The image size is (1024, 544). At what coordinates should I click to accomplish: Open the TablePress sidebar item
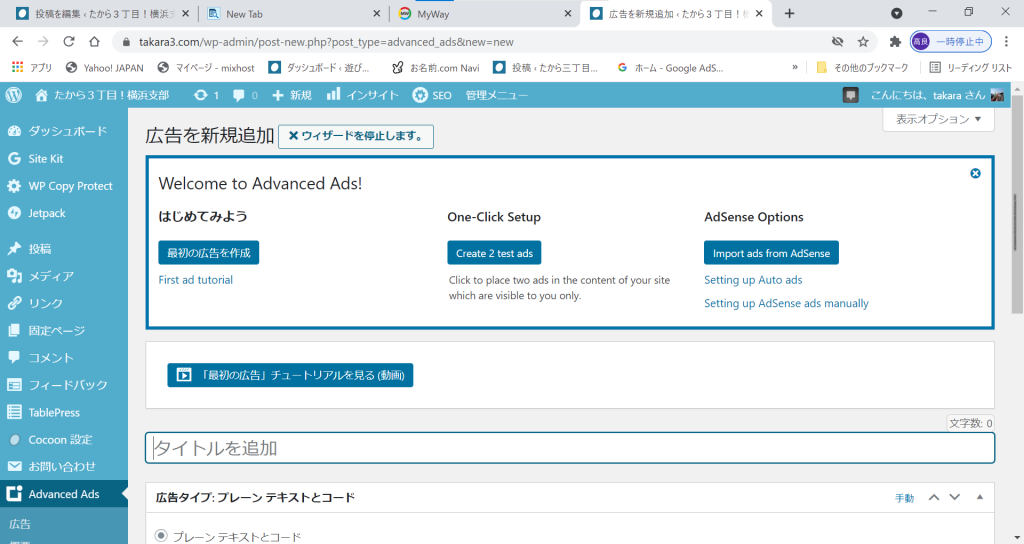tap(54, 412)
